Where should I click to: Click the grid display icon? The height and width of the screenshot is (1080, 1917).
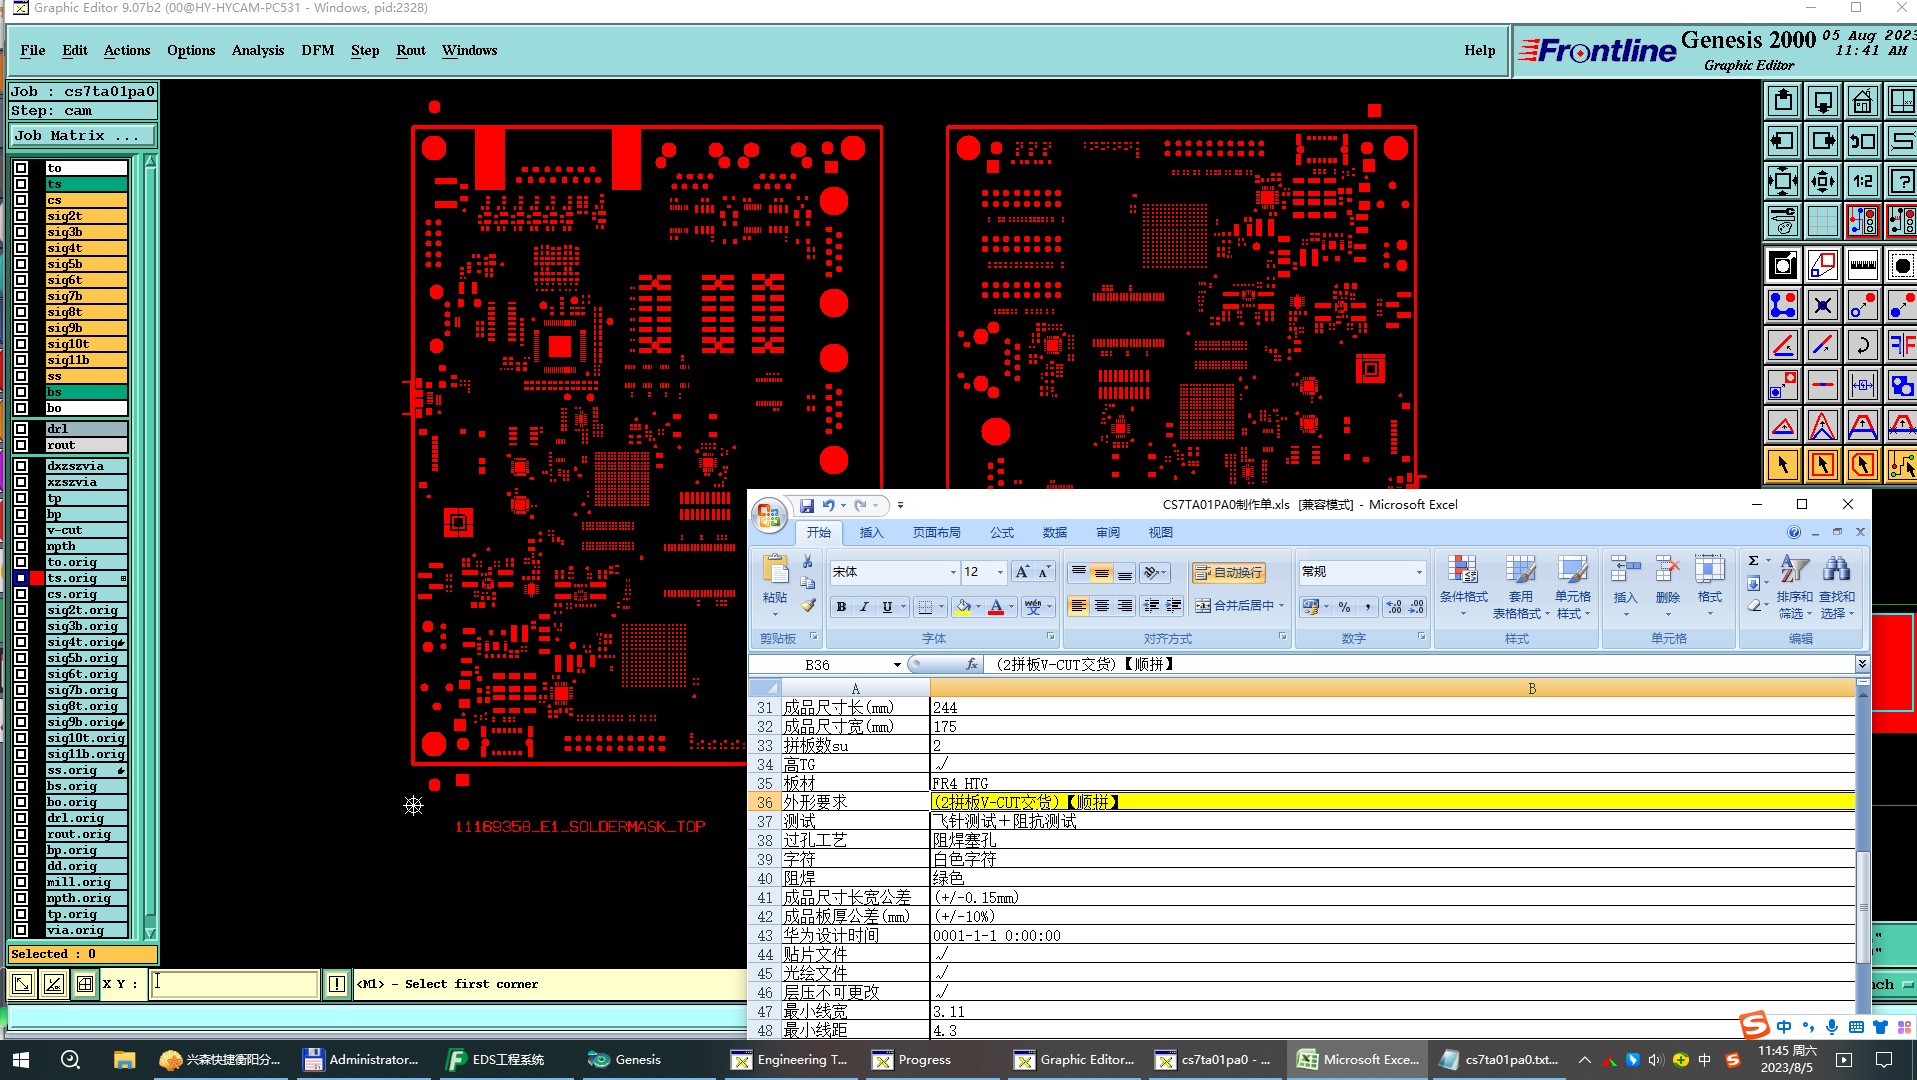tap(1822, 221)
